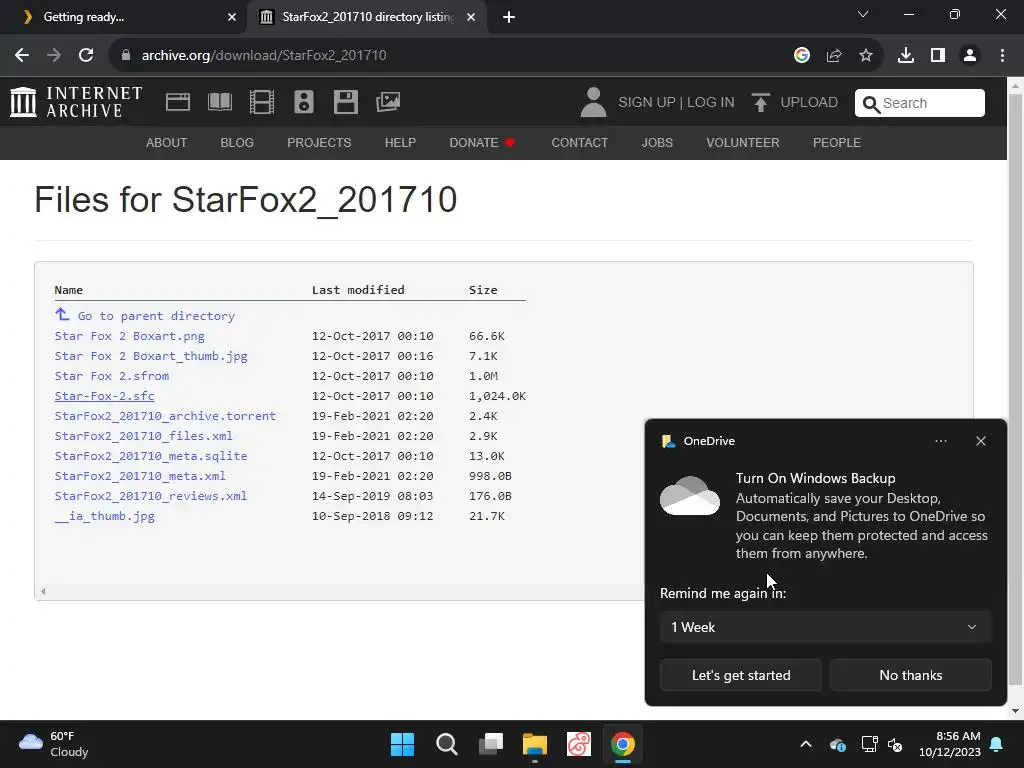Open the HELP menu item
This screenshot has height=768, width=1024.
click(400, 142)
